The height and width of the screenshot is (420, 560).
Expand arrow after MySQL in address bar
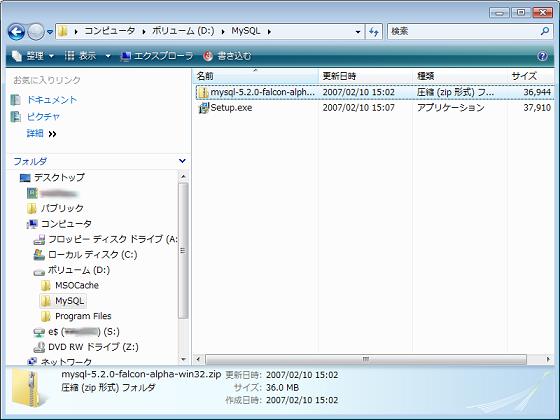coord(269,32)
